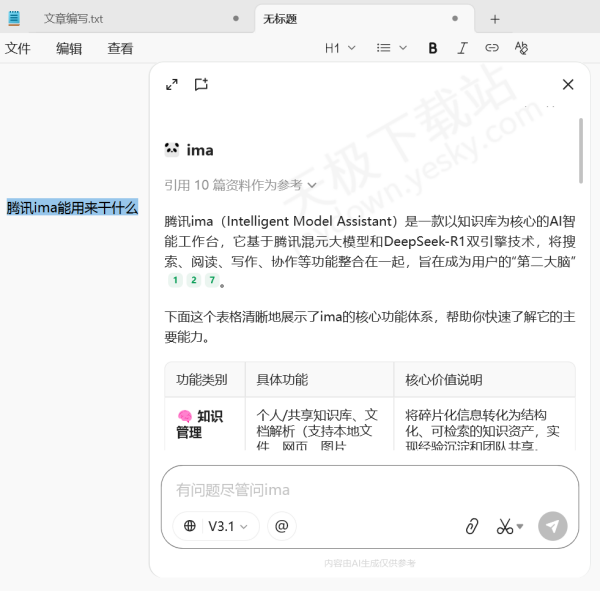Open the 文件 menu
This screenshot has height=591, width=600.
tap(18, 48)
